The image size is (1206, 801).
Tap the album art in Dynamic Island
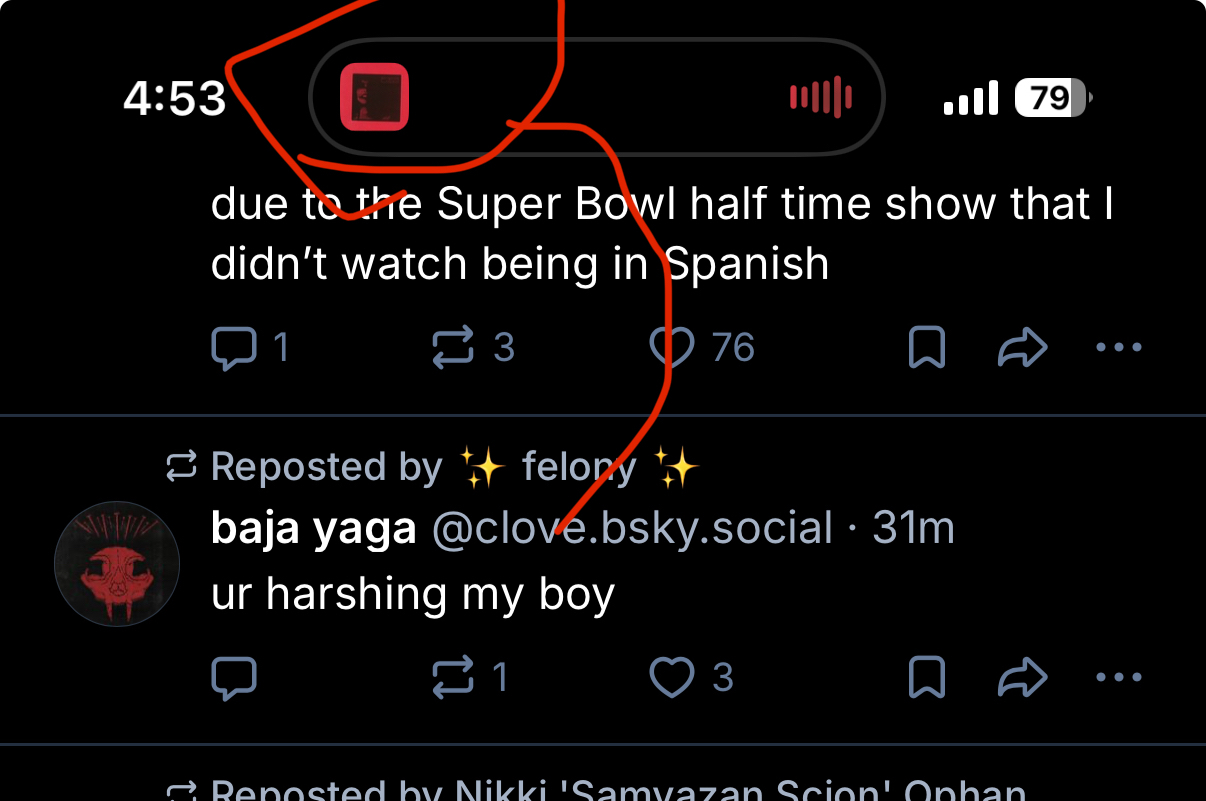[375, 97]
